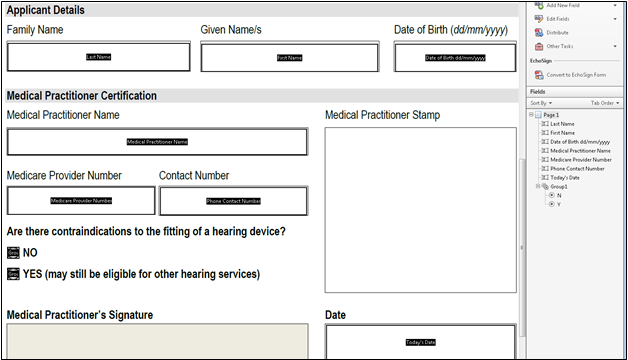The image size is (628, 360).
Task: Click Convert to EchoSign Form text
Action: pos(576,75)
